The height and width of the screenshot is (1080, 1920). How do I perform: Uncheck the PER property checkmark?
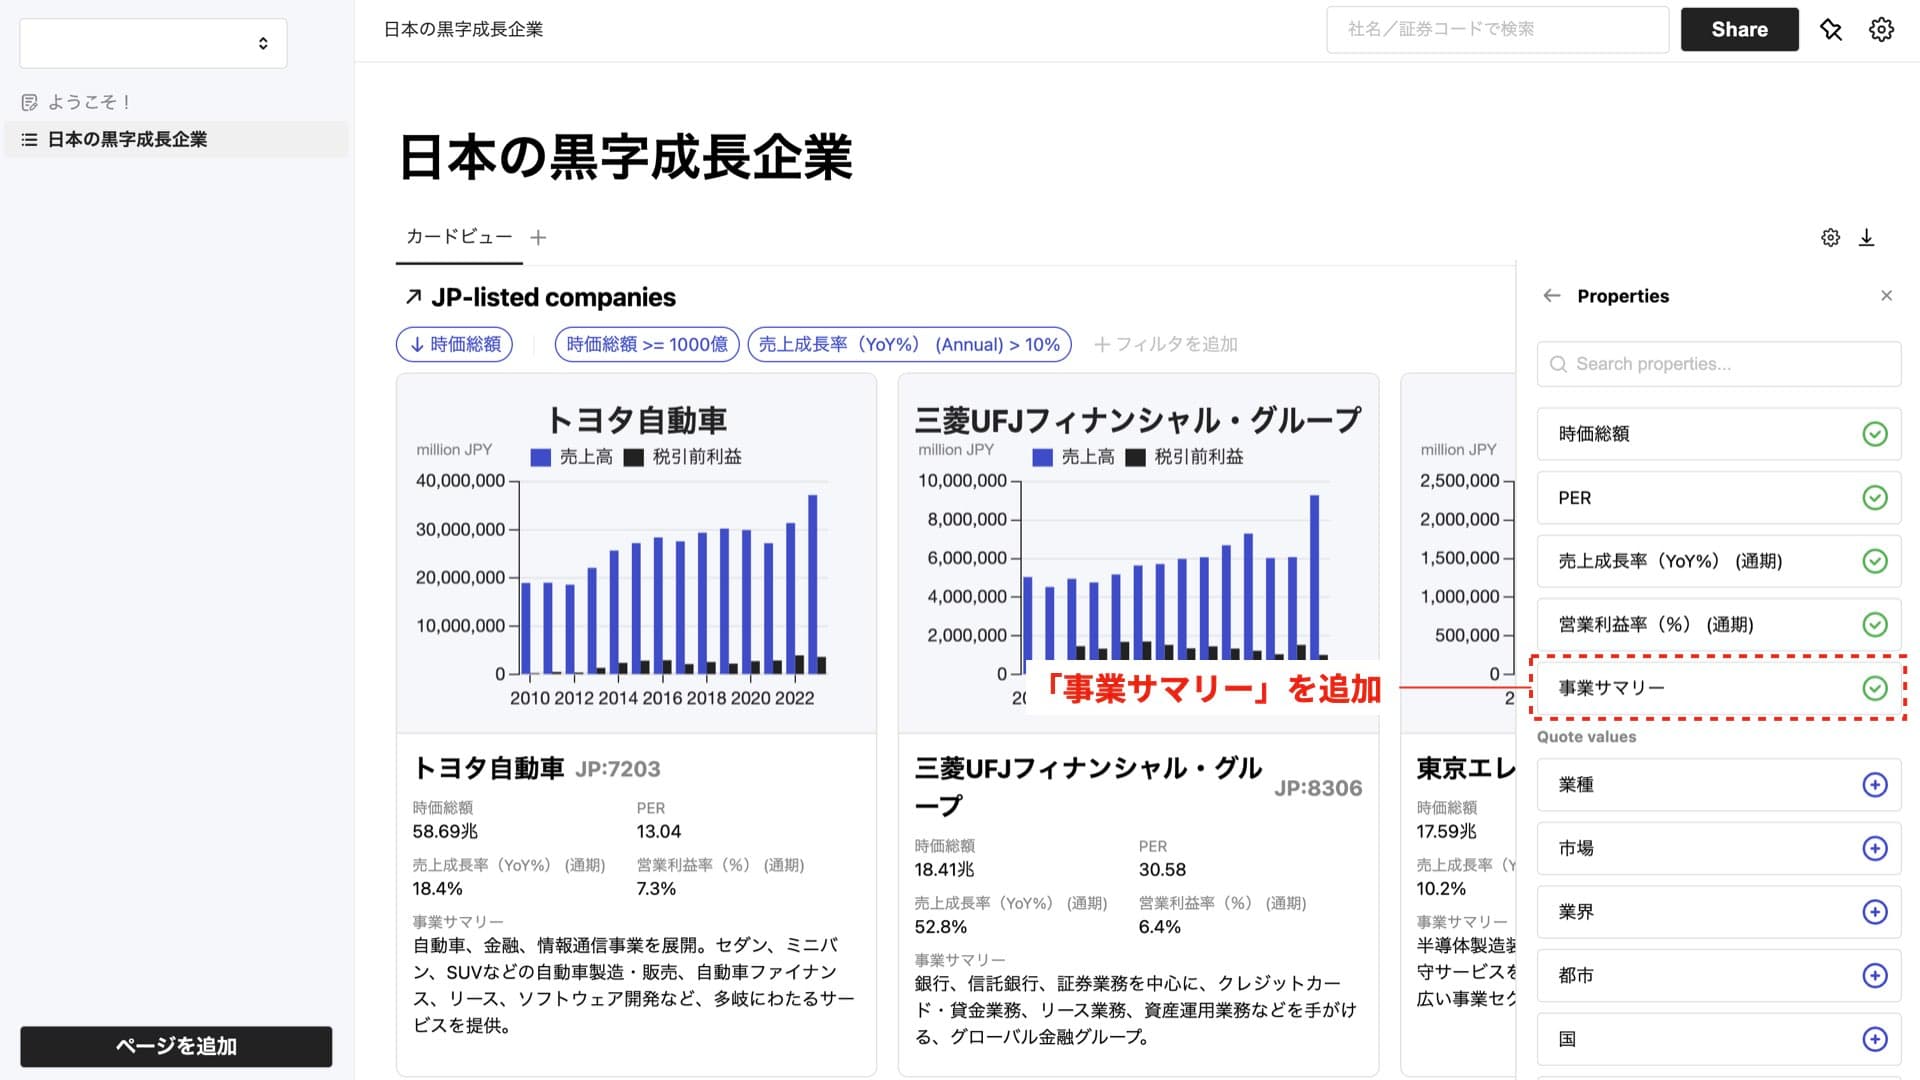coord(1875,498)
